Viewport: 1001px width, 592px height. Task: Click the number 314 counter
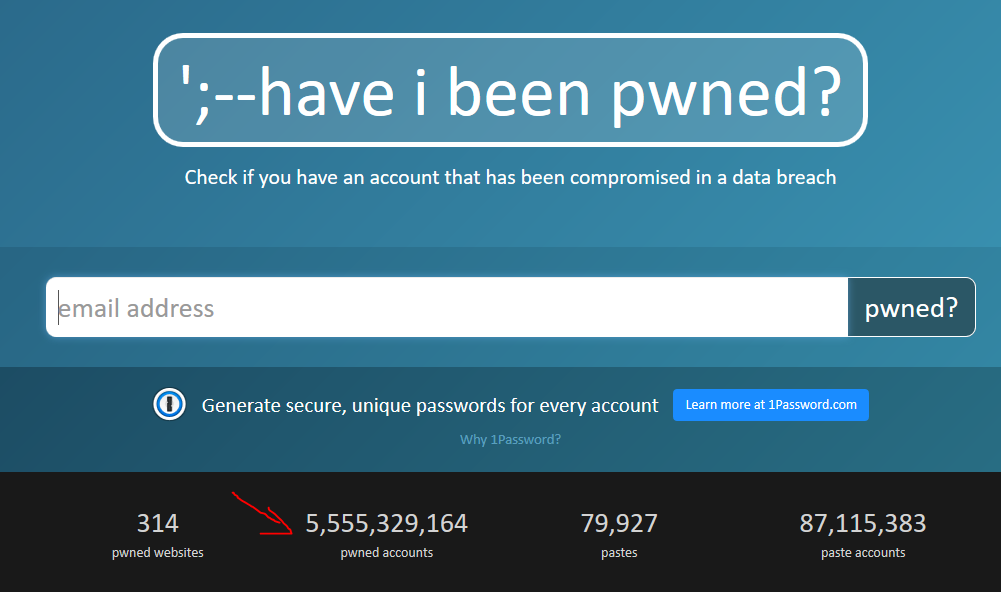click(158, 524)
